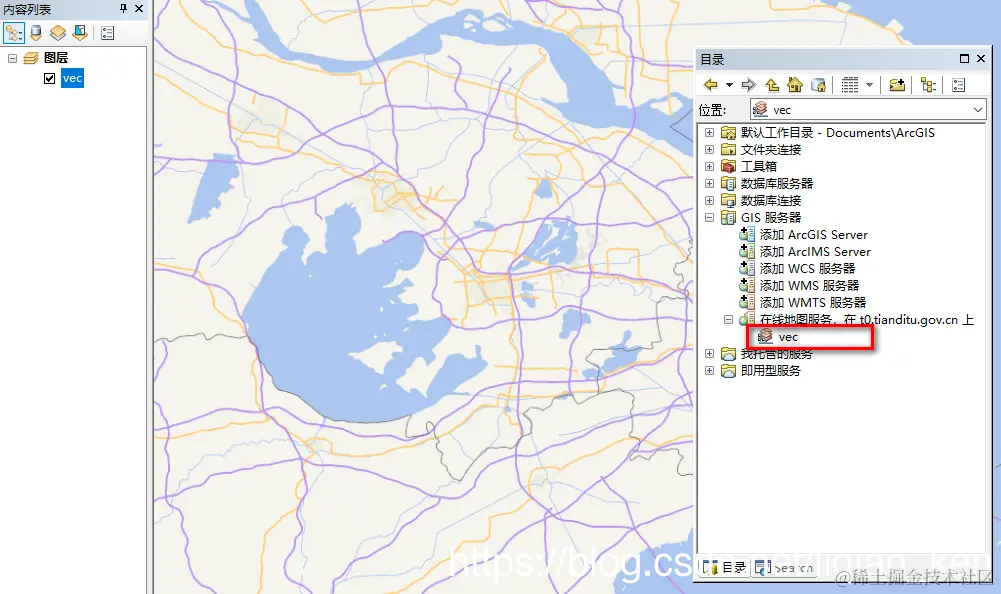Screen dimensions: 1001x594
Task: Select 我托管的服务 entry
Action: point(776,353)
